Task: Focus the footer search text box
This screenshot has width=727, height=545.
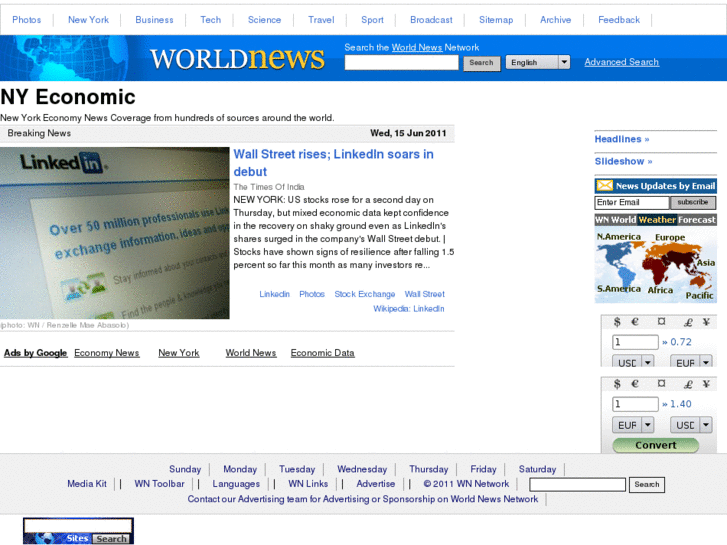Action: tap(577, 485)
